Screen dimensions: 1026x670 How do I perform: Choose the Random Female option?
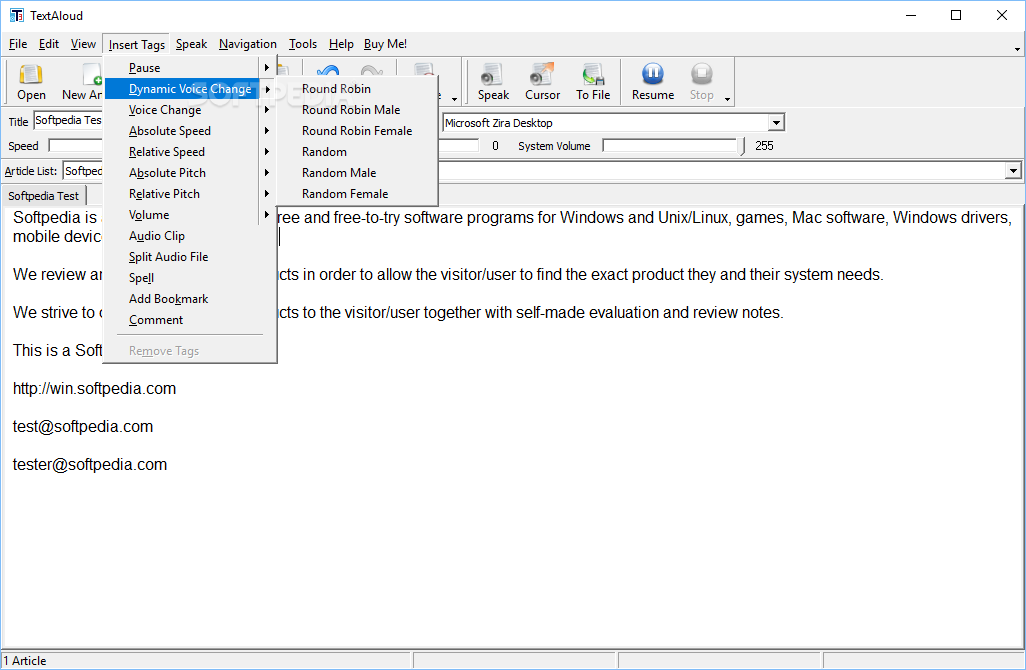coord(357,193)
